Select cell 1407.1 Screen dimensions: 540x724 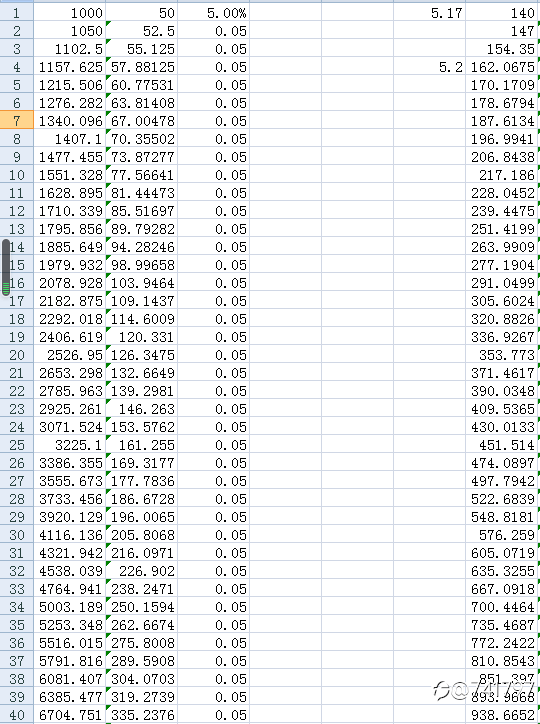(70, 139)
